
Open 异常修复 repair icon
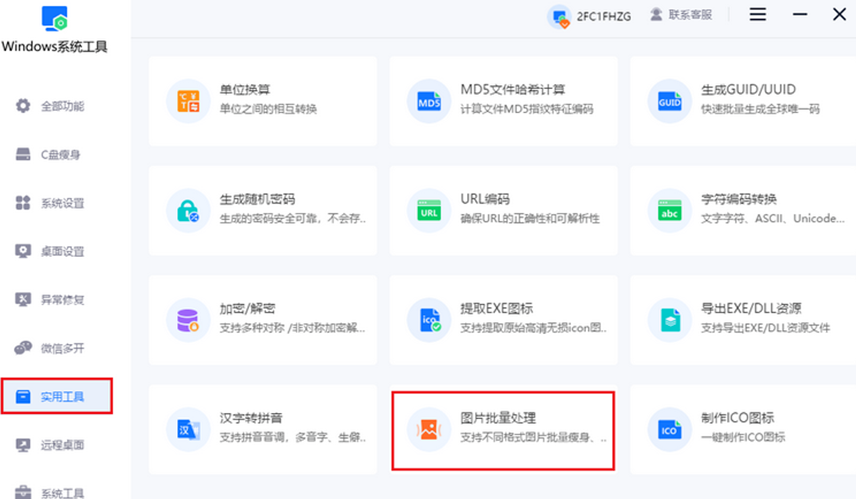[x=23, y=300]
